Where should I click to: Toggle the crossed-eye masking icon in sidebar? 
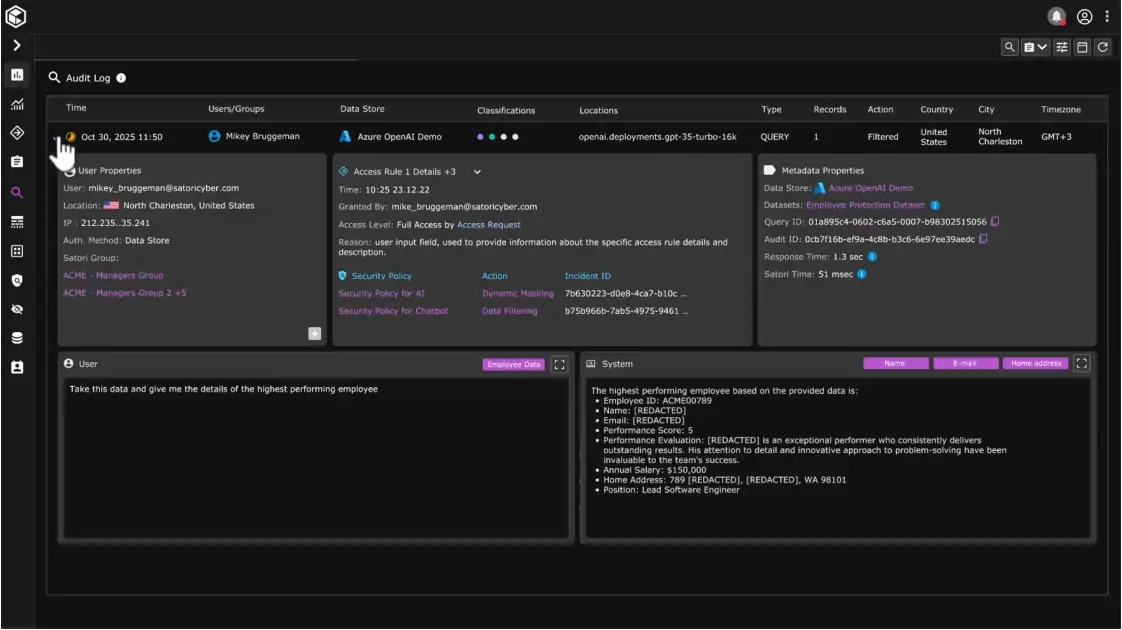click(x=17, y=310)
